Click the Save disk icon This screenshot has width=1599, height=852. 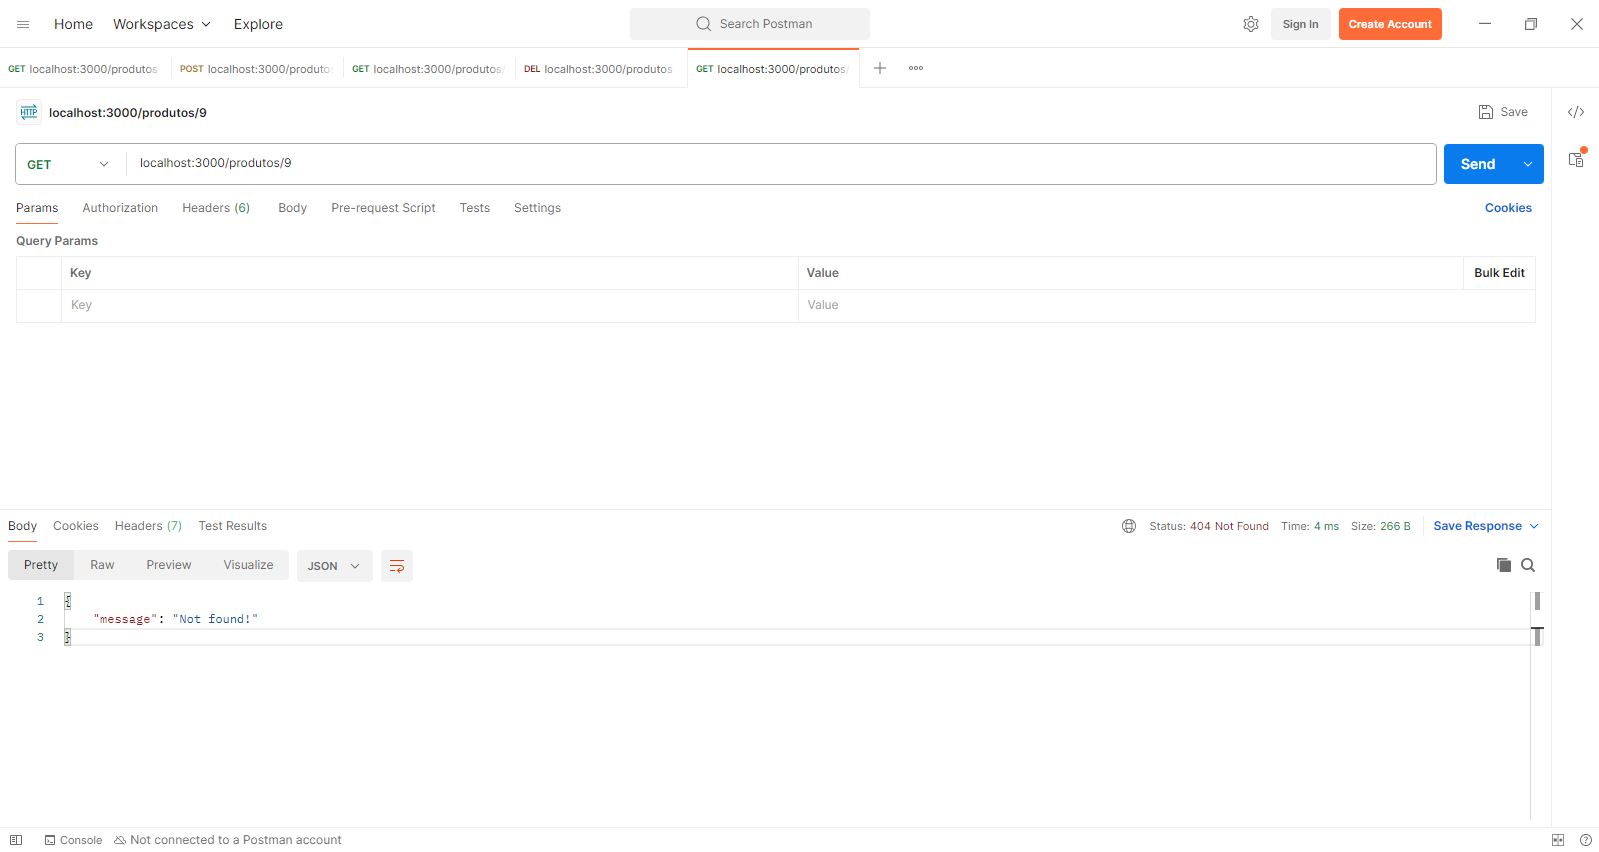pos(1486,112)
